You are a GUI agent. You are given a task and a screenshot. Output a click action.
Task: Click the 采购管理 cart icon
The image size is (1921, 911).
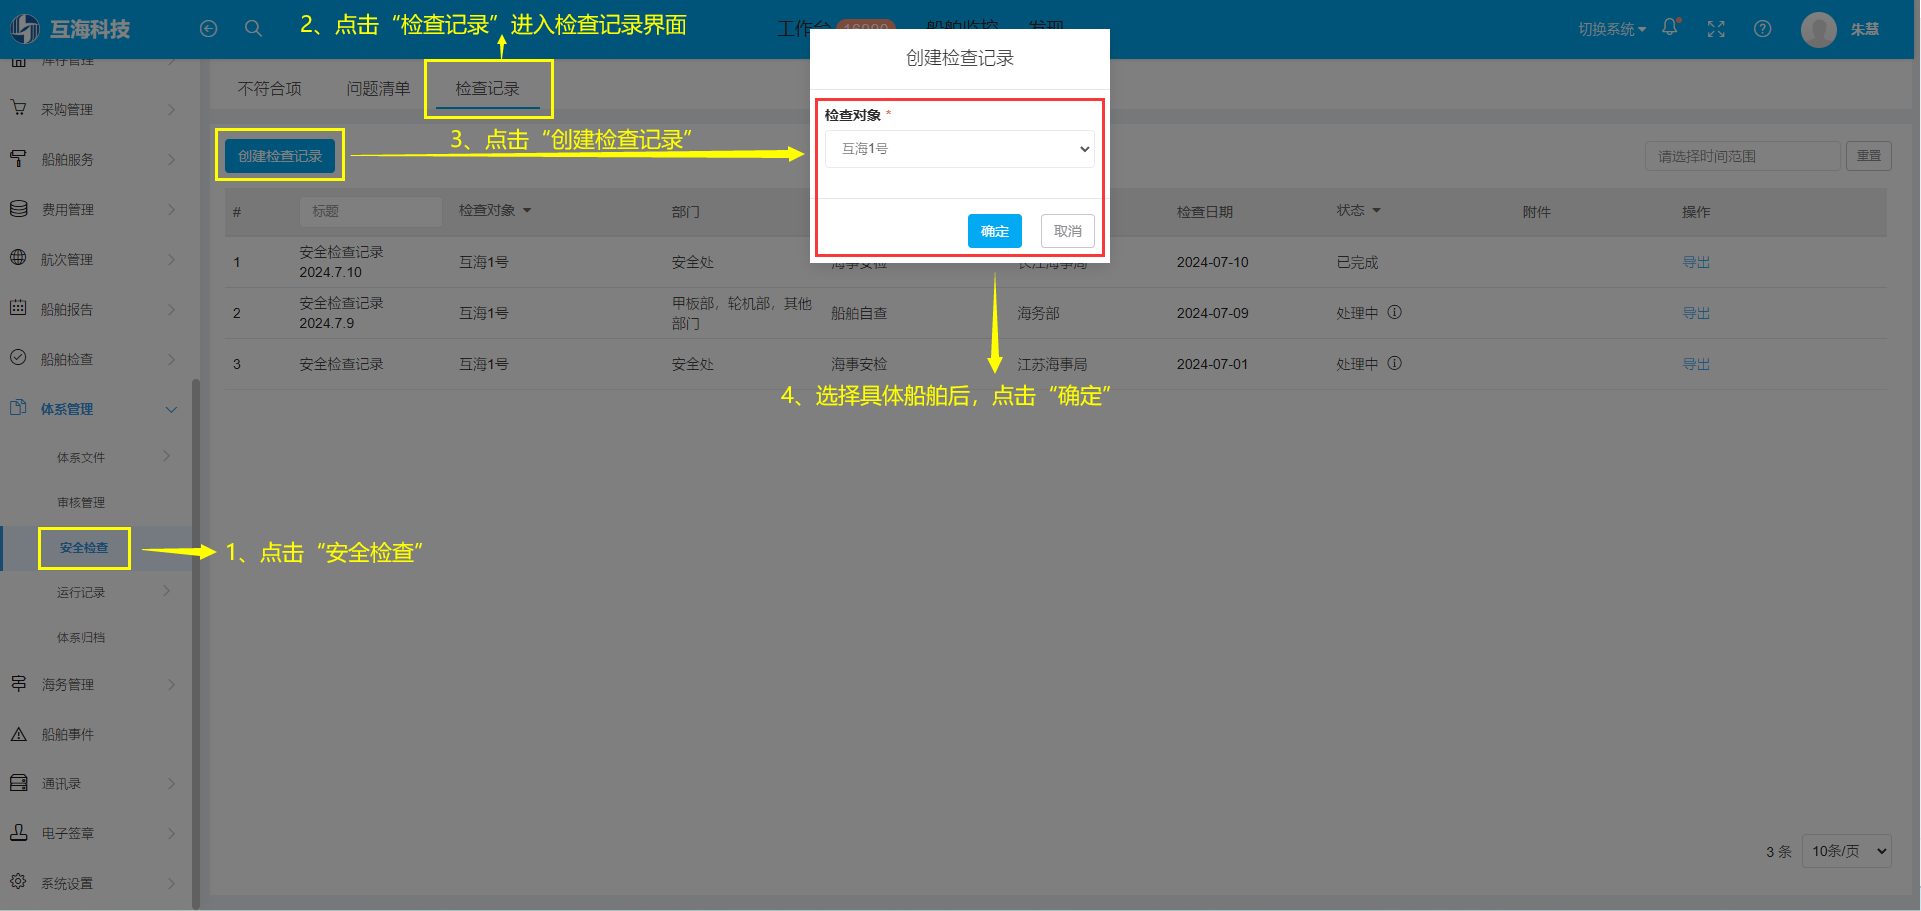(18, 108)
